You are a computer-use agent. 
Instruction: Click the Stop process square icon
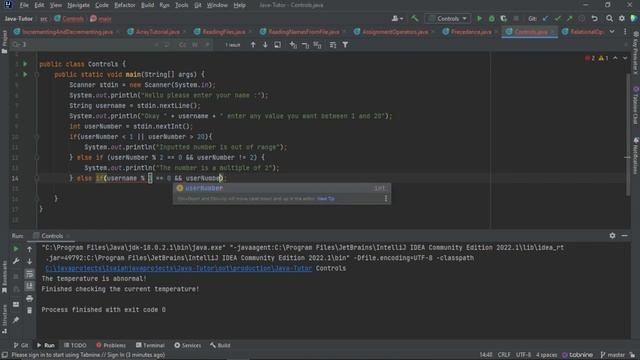click(x=516, y=18)
